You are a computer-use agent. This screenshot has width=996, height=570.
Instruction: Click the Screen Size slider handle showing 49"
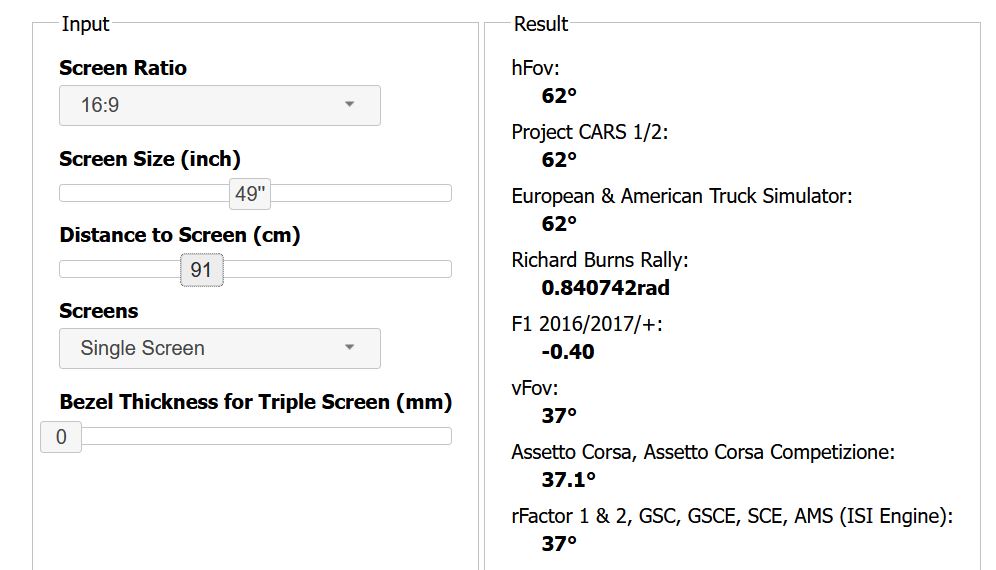(249, 194)
